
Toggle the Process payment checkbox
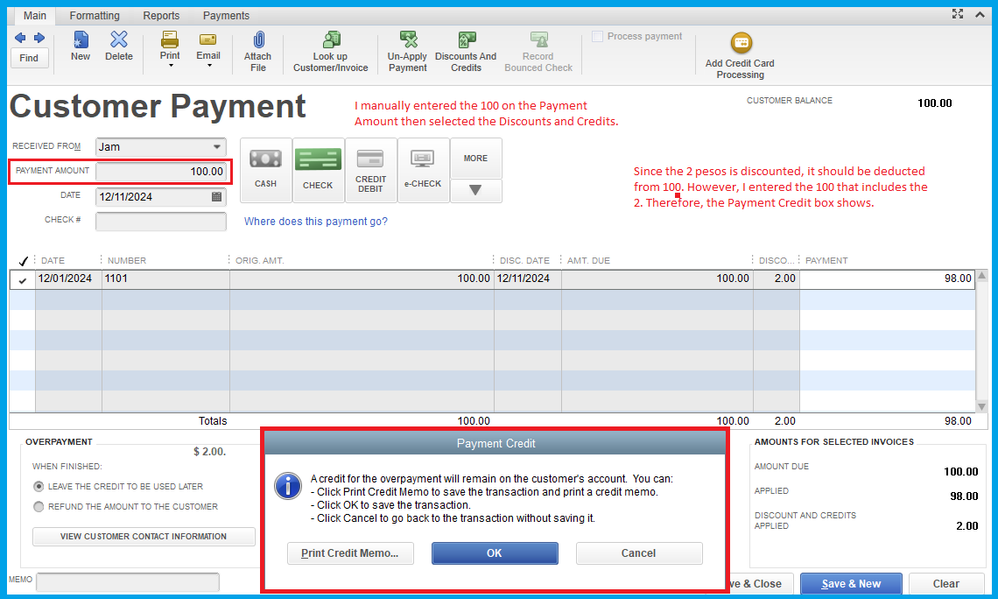coord(597,36)
